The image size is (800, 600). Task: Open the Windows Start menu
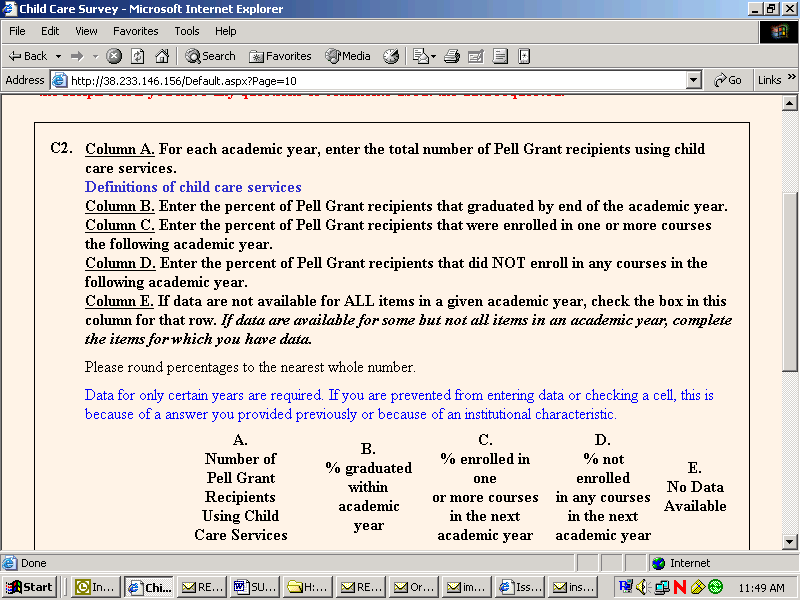(30, 587)
